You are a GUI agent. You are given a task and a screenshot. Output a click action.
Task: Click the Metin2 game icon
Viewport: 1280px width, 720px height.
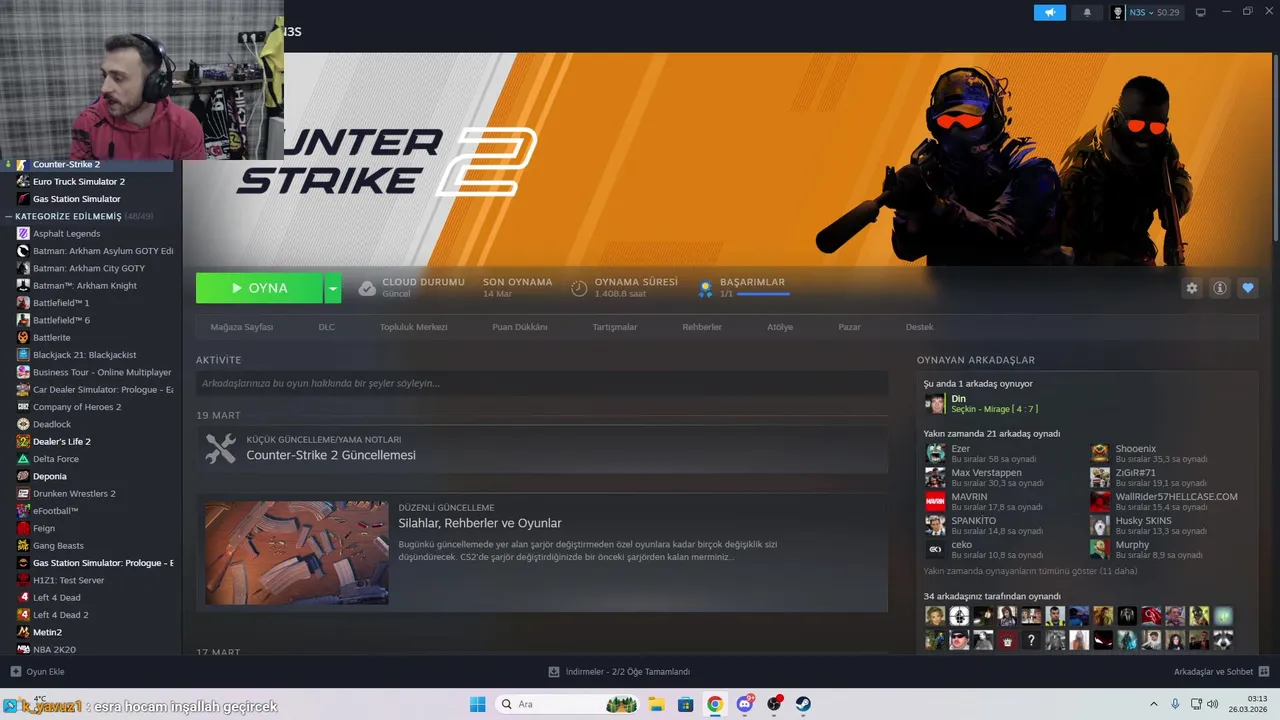[x=23, y=632]
